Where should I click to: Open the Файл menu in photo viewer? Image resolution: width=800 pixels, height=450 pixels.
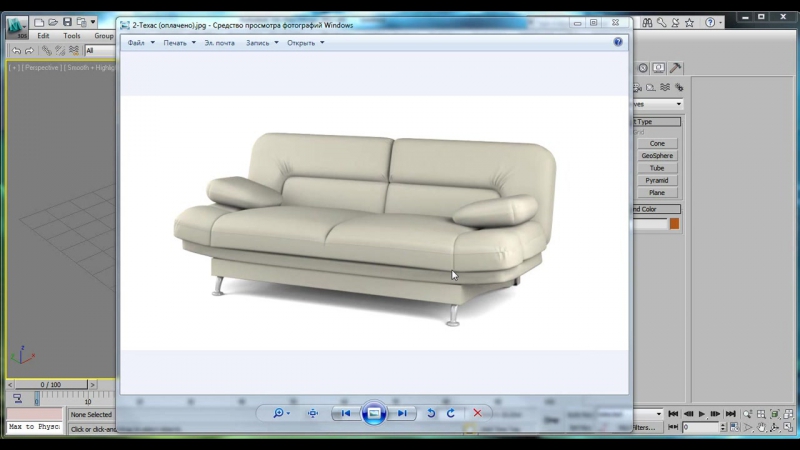[141, 43]
